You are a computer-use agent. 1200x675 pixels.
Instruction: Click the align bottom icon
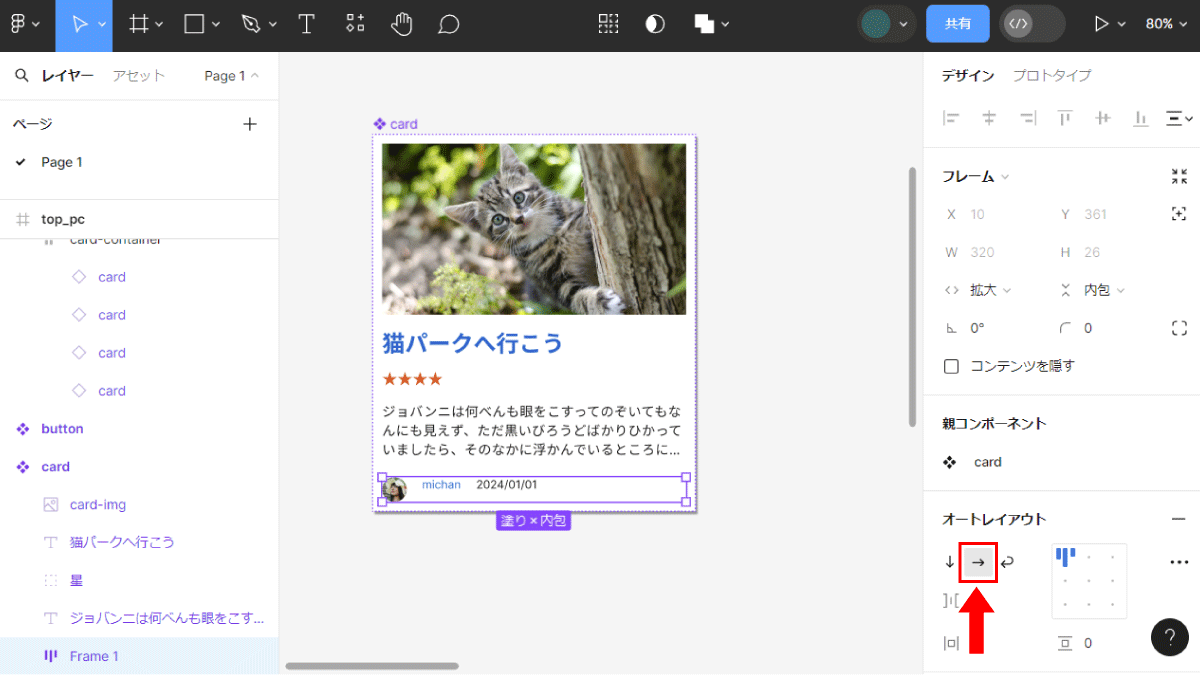[1141, 118]
